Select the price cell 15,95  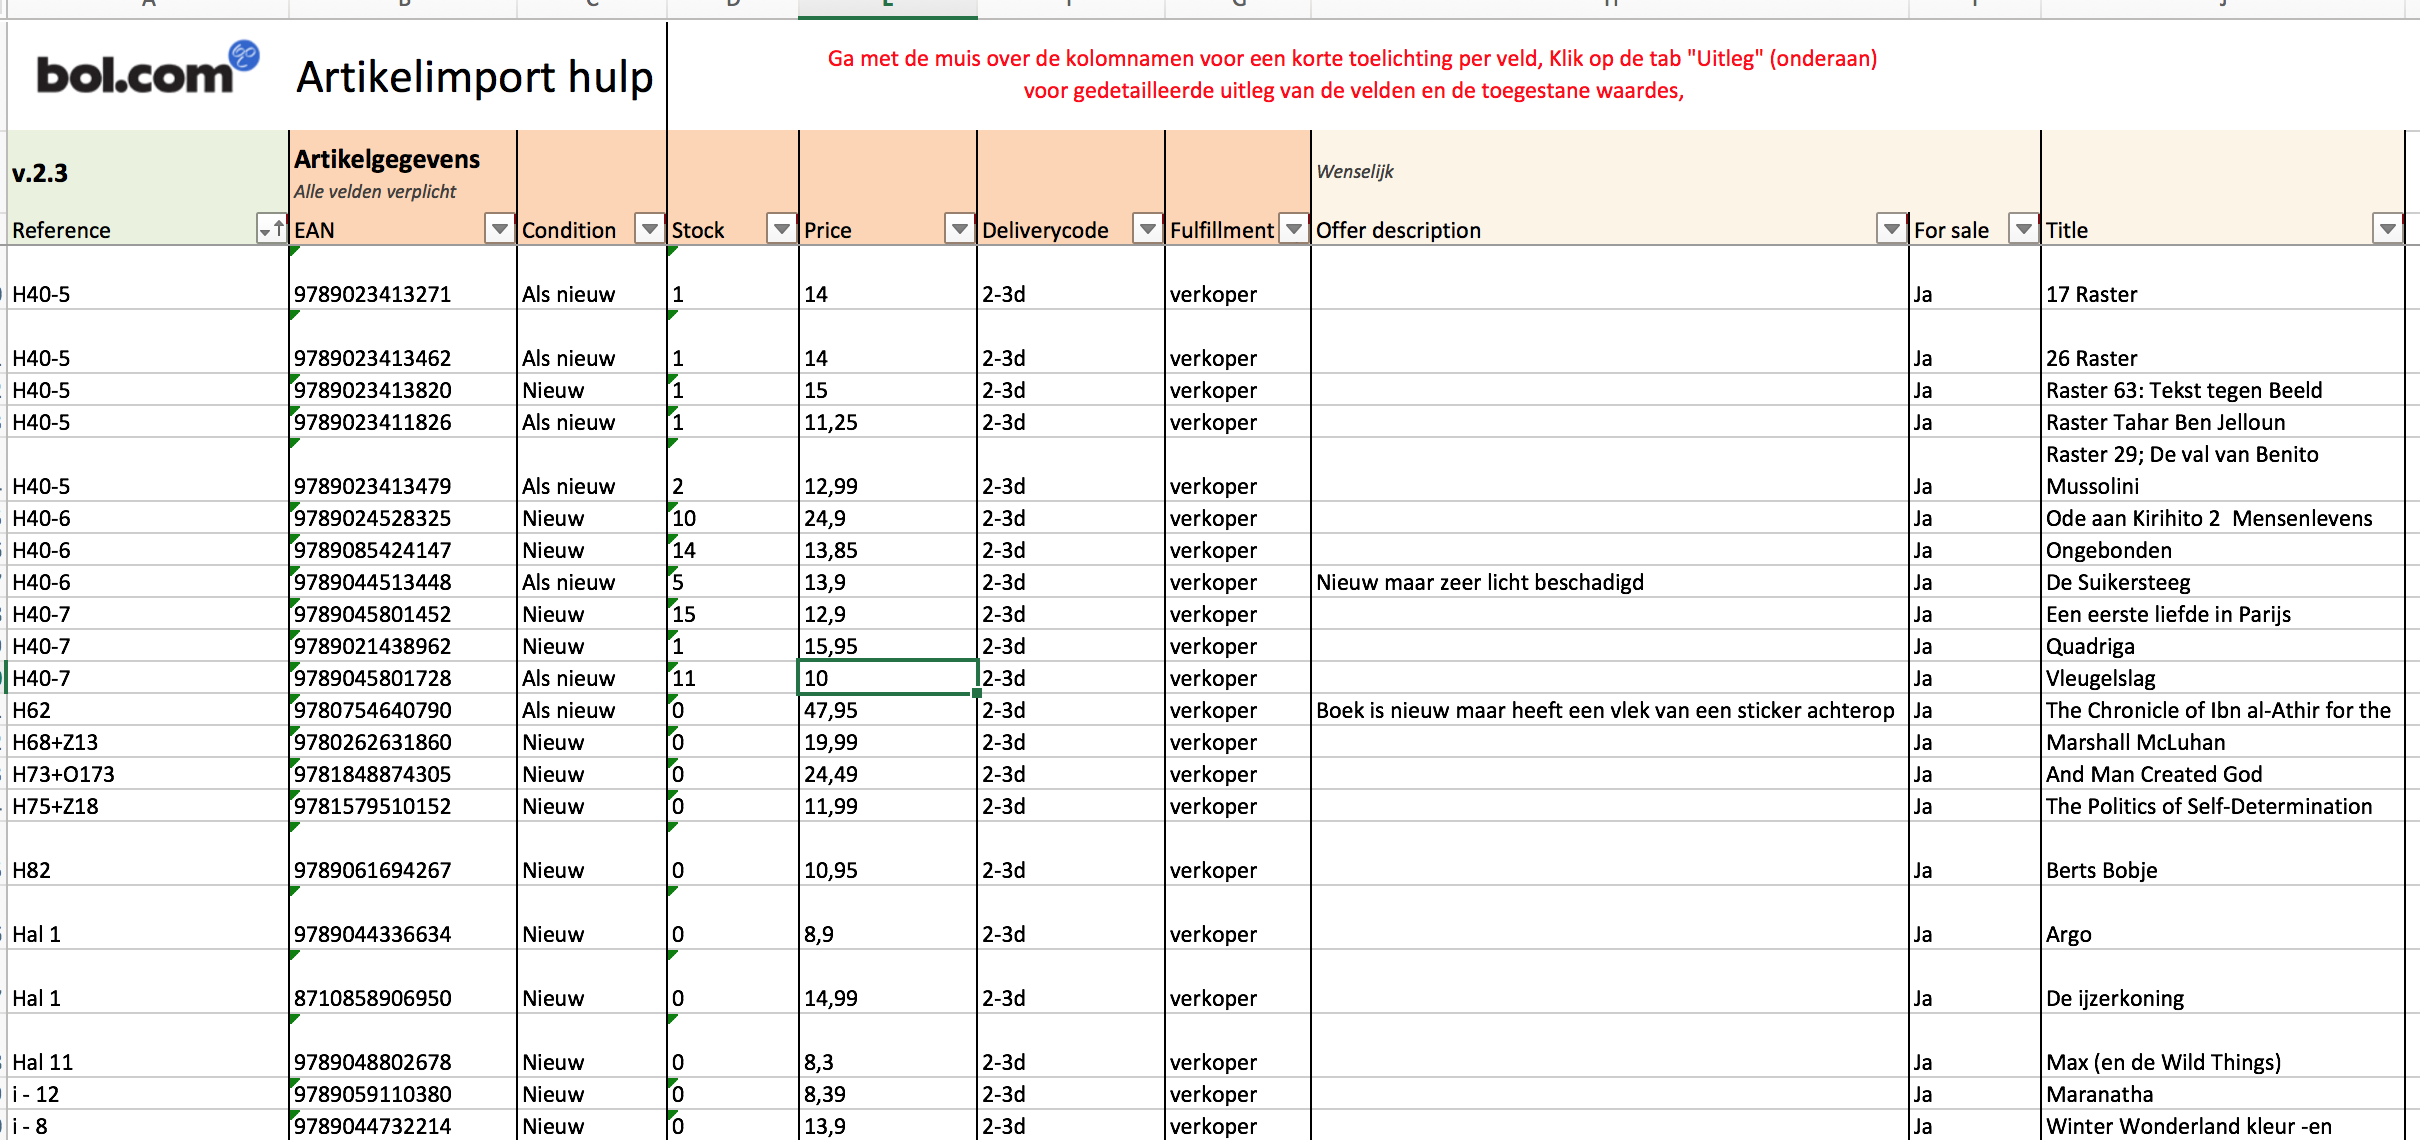888,646
